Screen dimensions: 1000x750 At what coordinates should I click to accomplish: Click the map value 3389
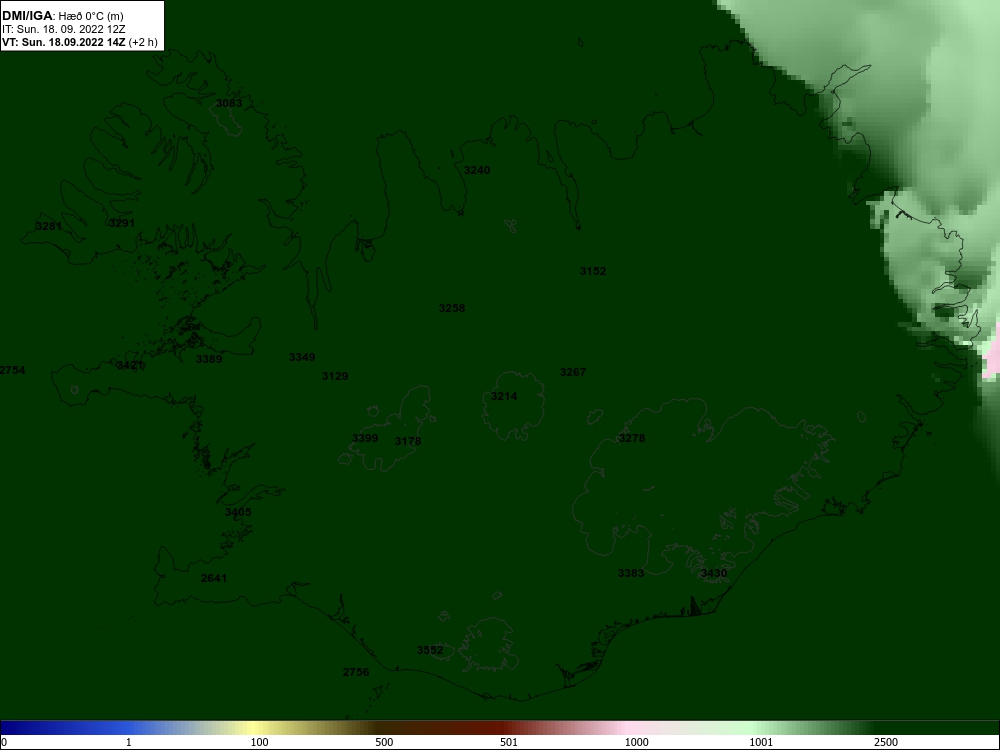click(209, 360)
